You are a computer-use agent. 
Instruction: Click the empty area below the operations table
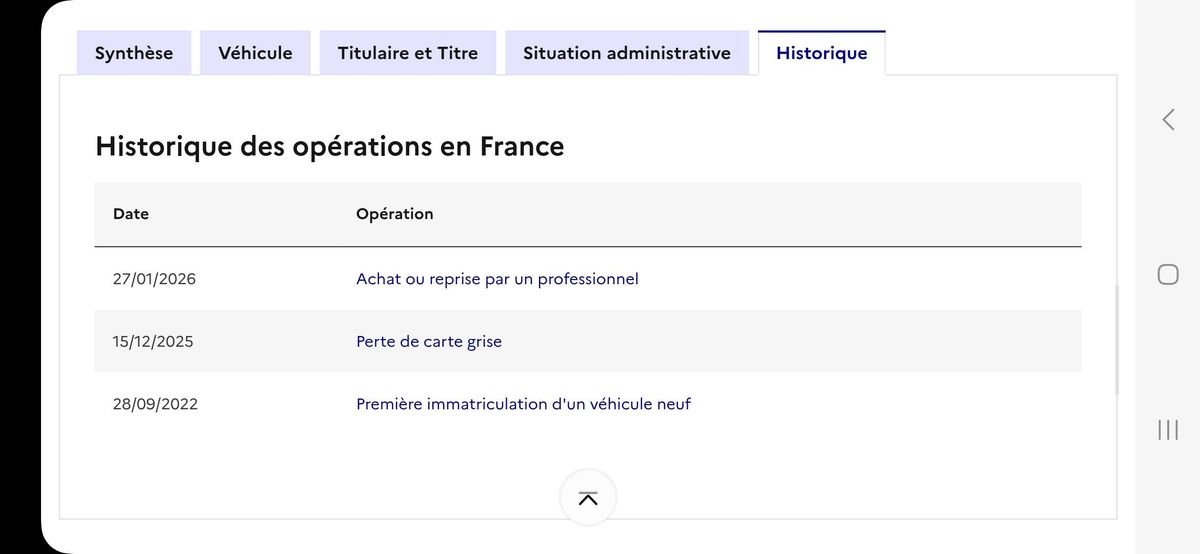(x=330, y=470)
